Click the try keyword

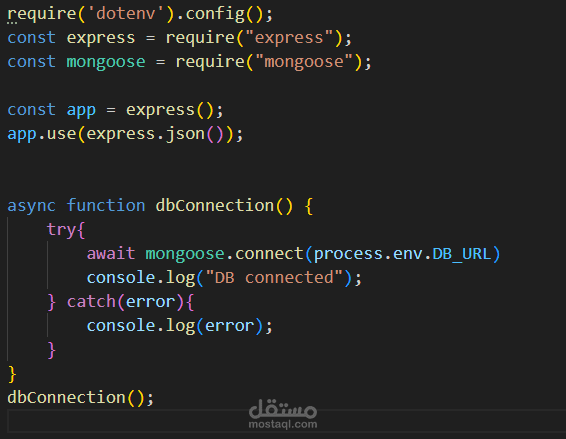point(61,230)
